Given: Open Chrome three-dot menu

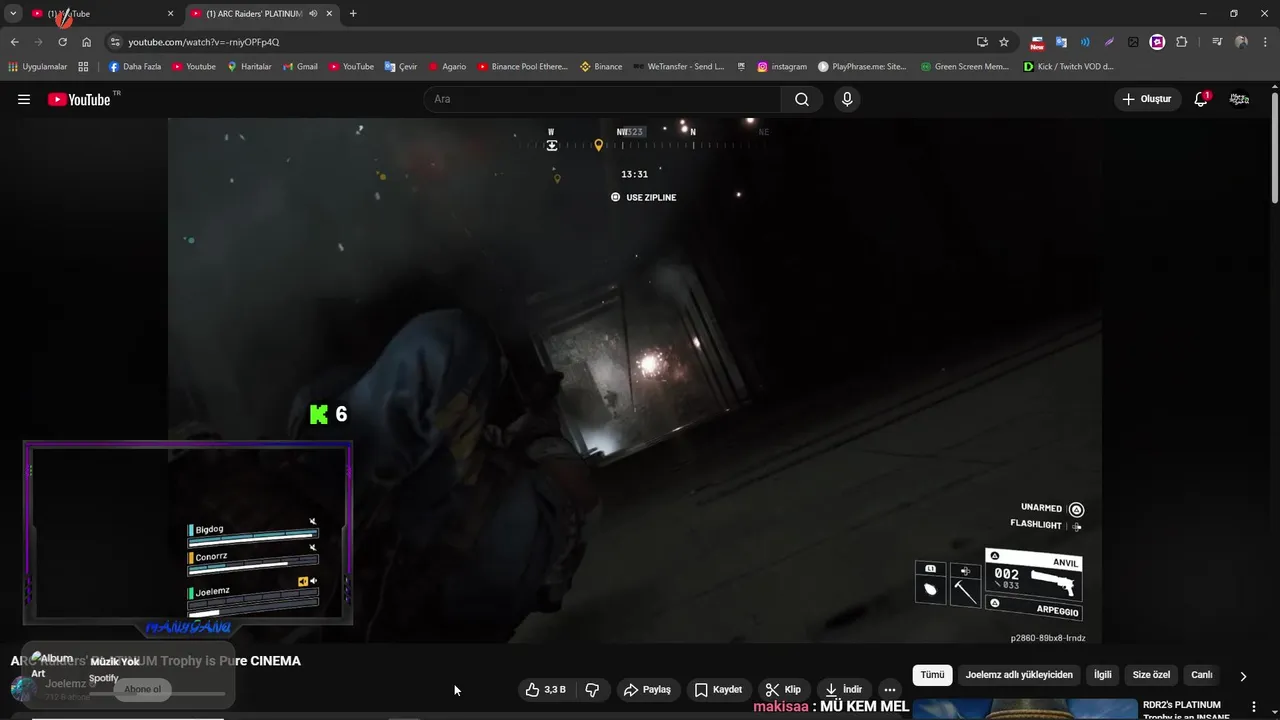Looking at the screenshot, I should pyautogui.click(x=1265, y=42).
